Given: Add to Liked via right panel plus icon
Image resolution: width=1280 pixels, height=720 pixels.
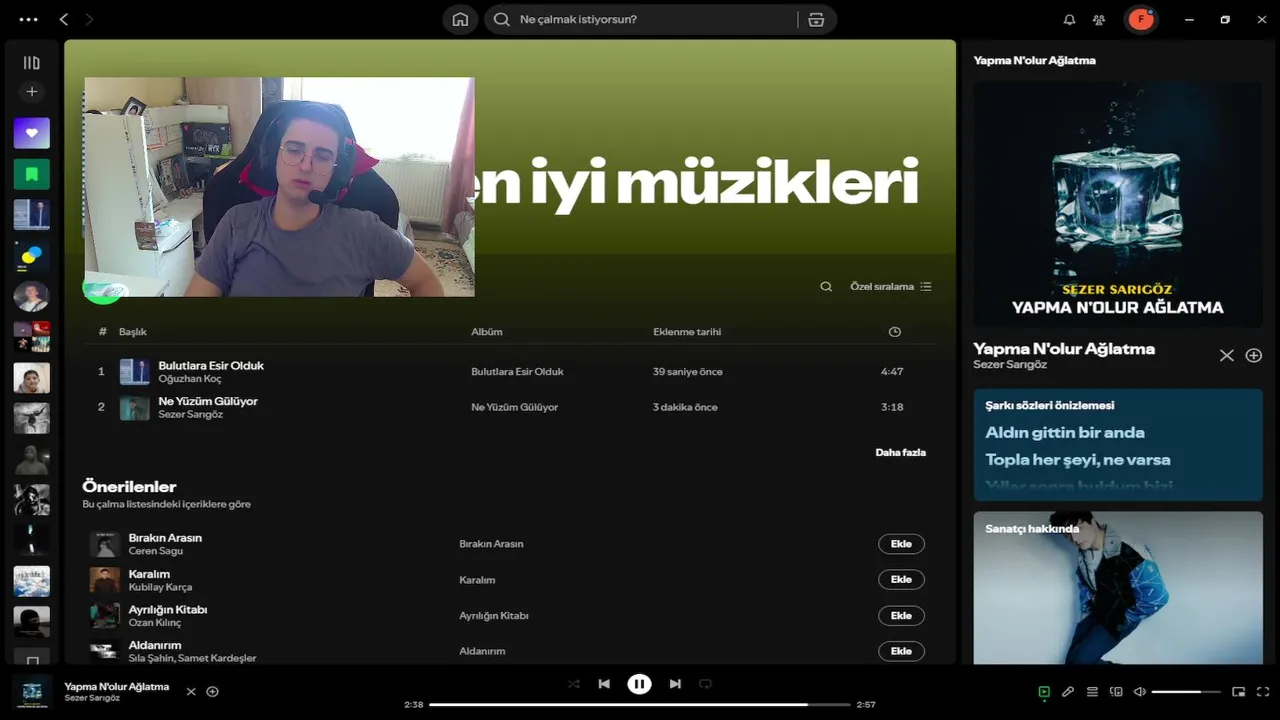Looking at the screenshot, I should pos(1253,355).
